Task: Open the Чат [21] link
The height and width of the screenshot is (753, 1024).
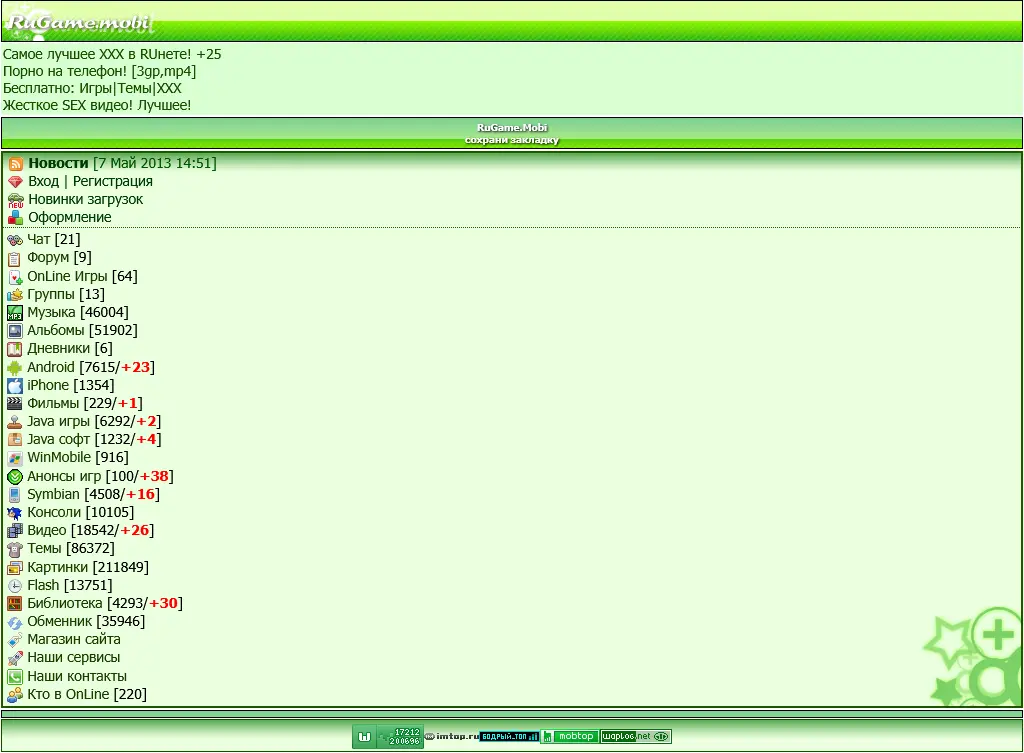Action: [x=54, y=240]
